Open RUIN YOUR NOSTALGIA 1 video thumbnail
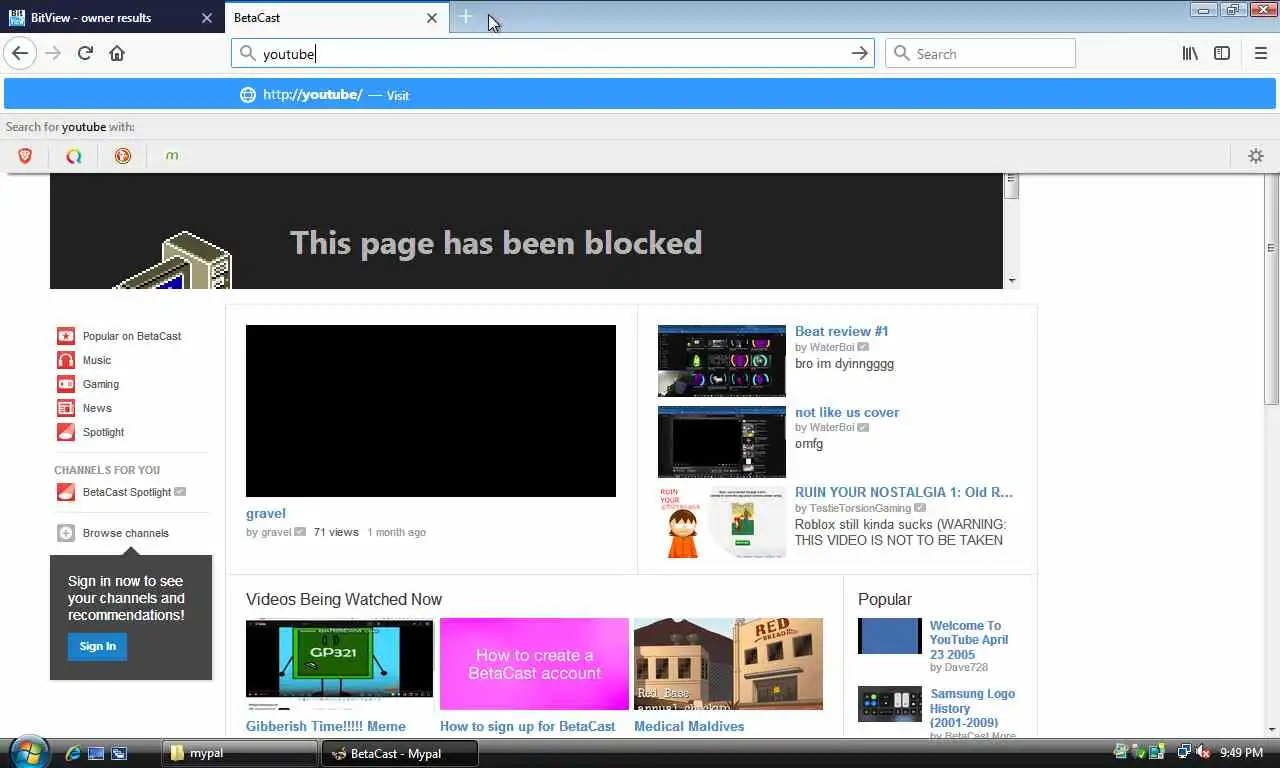 coord(722,522)
